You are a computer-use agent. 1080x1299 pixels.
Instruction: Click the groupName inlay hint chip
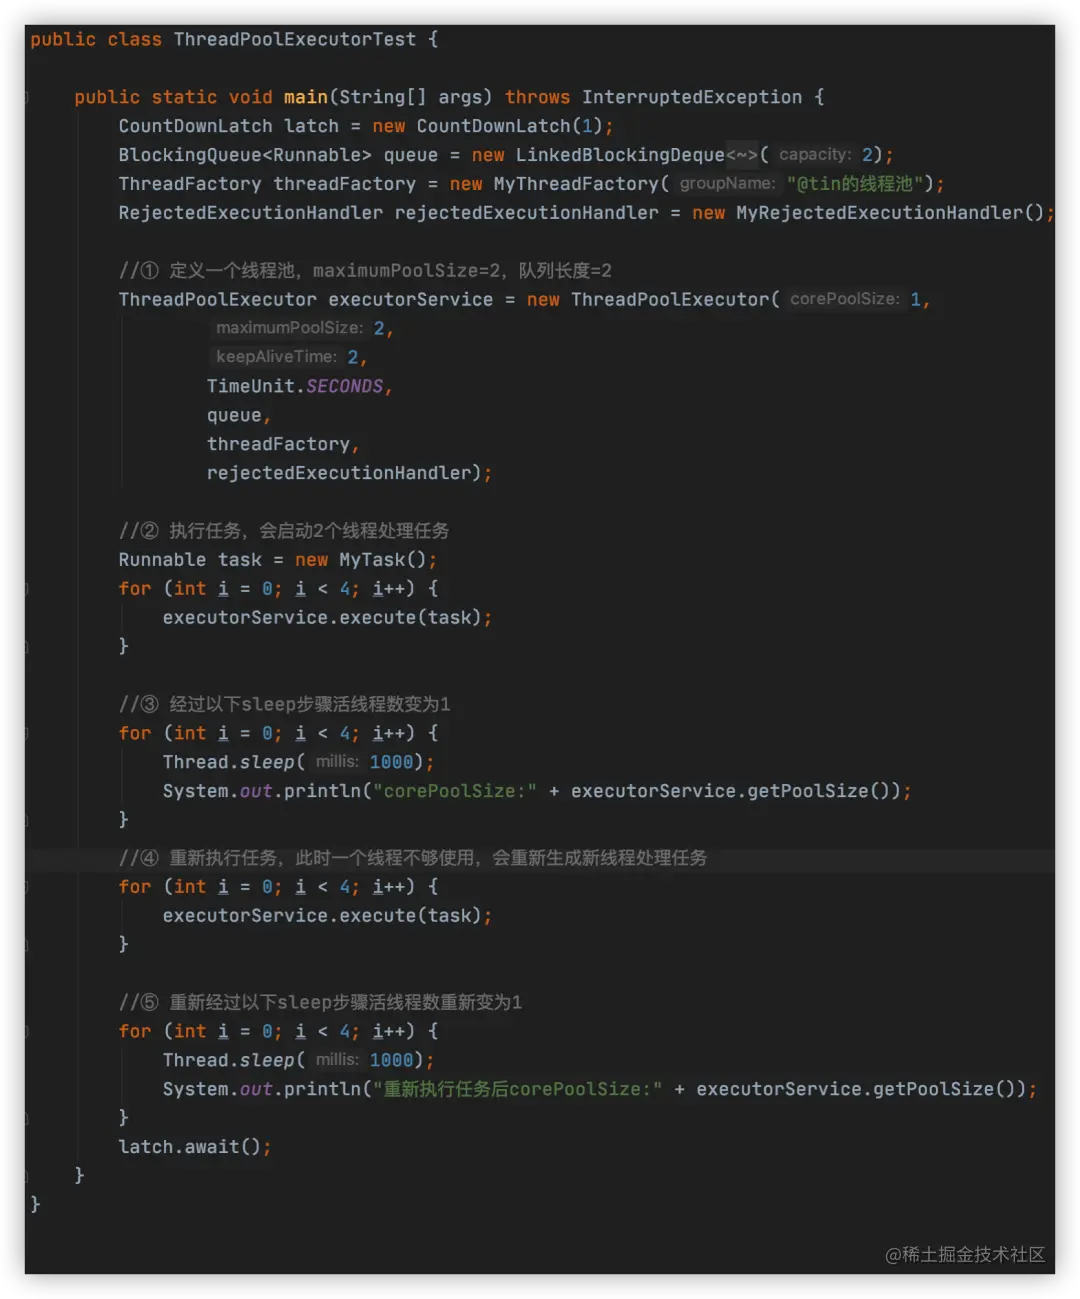(727, 183)
